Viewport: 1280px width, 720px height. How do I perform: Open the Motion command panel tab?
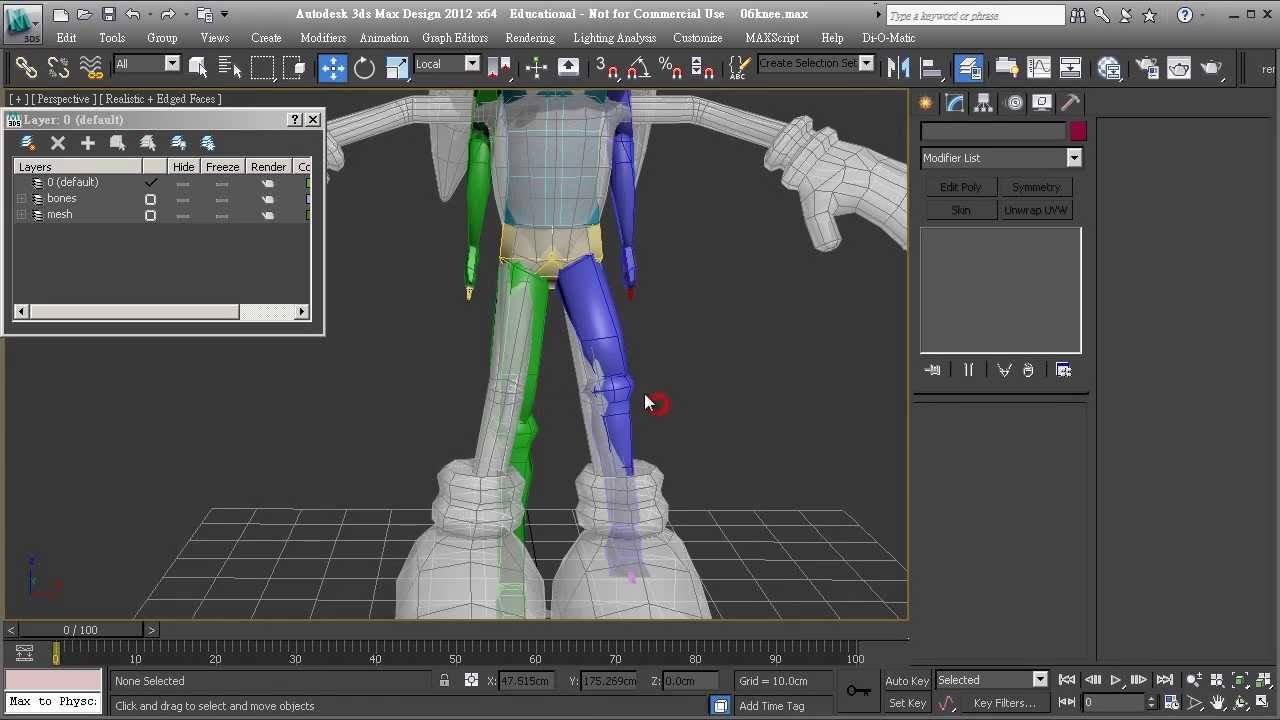1014,102
